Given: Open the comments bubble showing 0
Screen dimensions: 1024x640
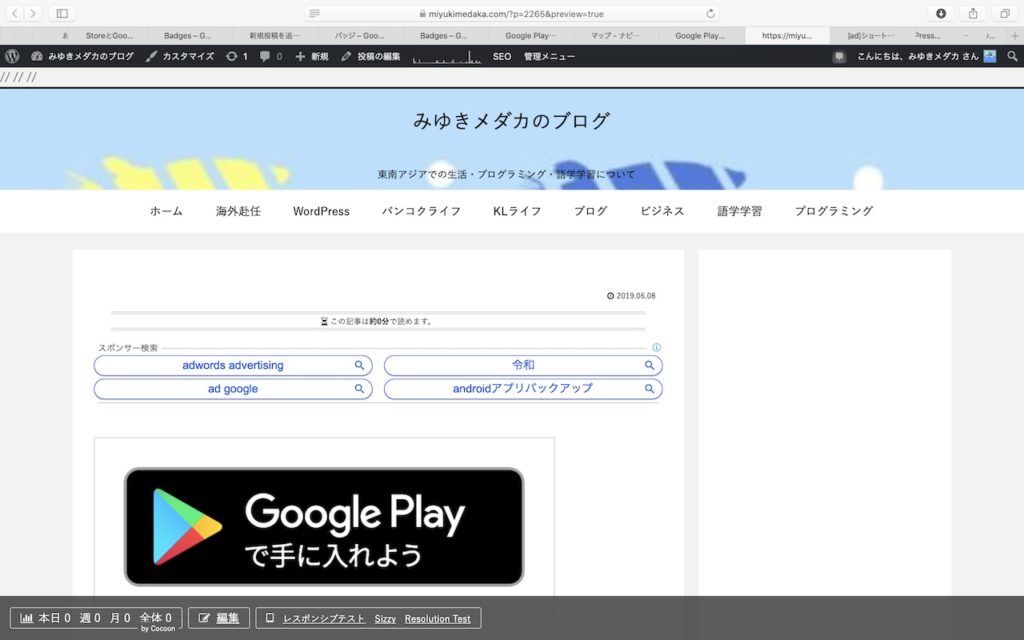Looking at the screenshot, I should point(271,56).
